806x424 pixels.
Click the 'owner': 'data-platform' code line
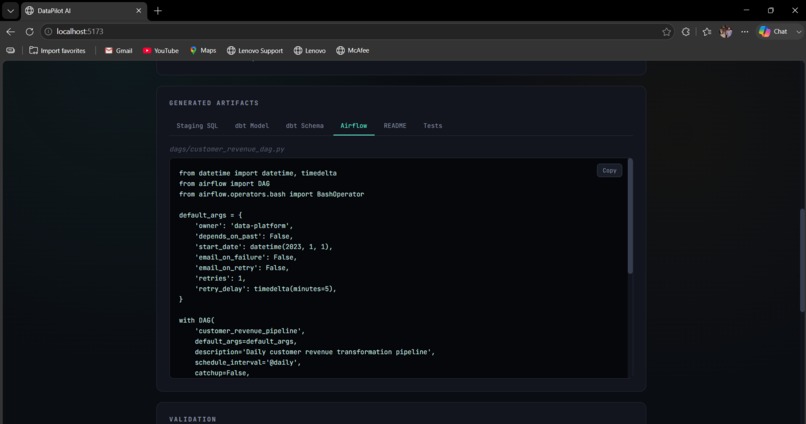tap(243, 226)
